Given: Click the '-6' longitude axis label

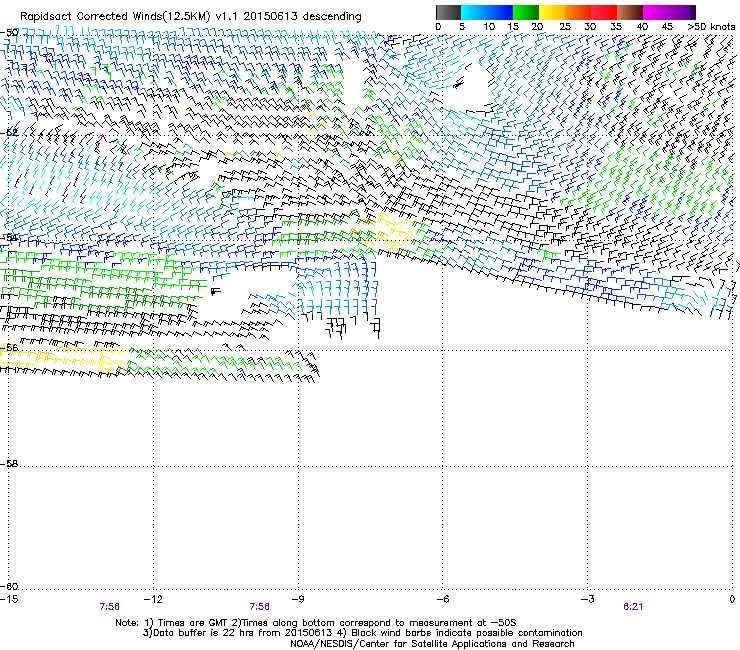Looking at the screenshot, I should click(x=443, y=599).
